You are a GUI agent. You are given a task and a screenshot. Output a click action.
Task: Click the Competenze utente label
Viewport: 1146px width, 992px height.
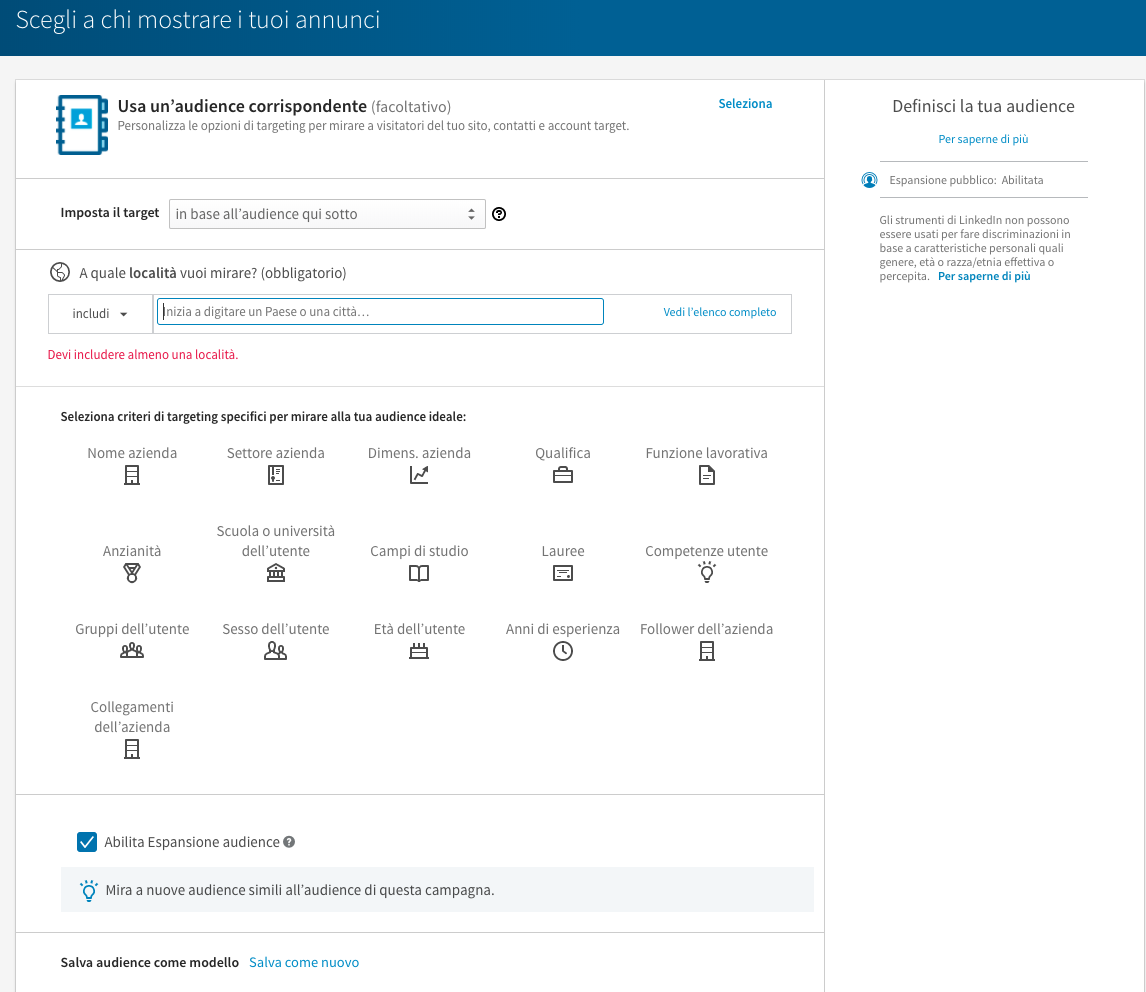point(707,551)
